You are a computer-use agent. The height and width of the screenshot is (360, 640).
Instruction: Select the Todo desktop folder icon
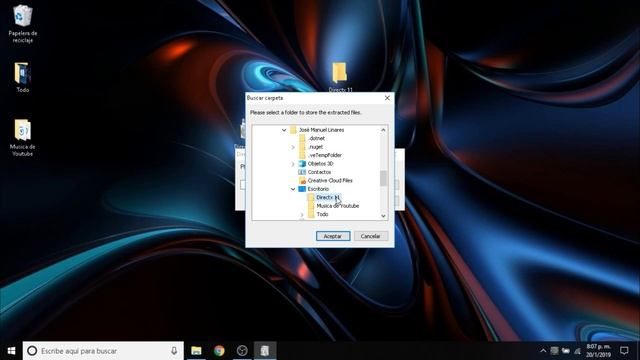(x=22, y=77)
